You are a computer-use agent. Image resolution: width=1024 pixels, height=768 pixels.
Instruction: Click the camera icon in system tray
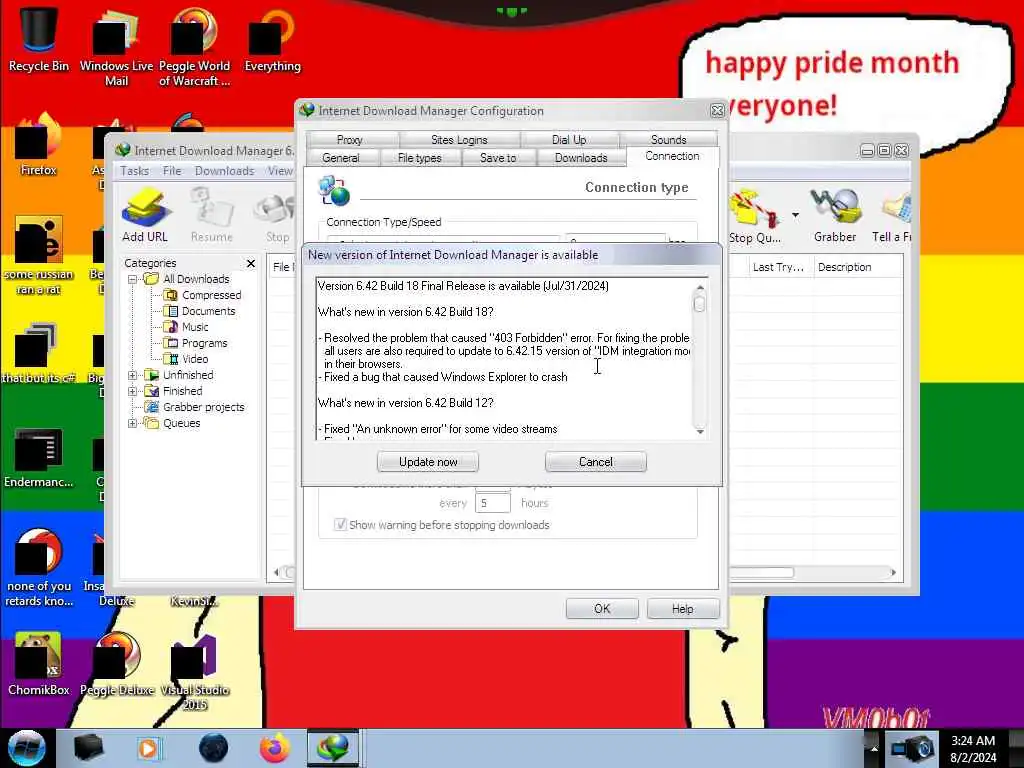pos(914,748)
